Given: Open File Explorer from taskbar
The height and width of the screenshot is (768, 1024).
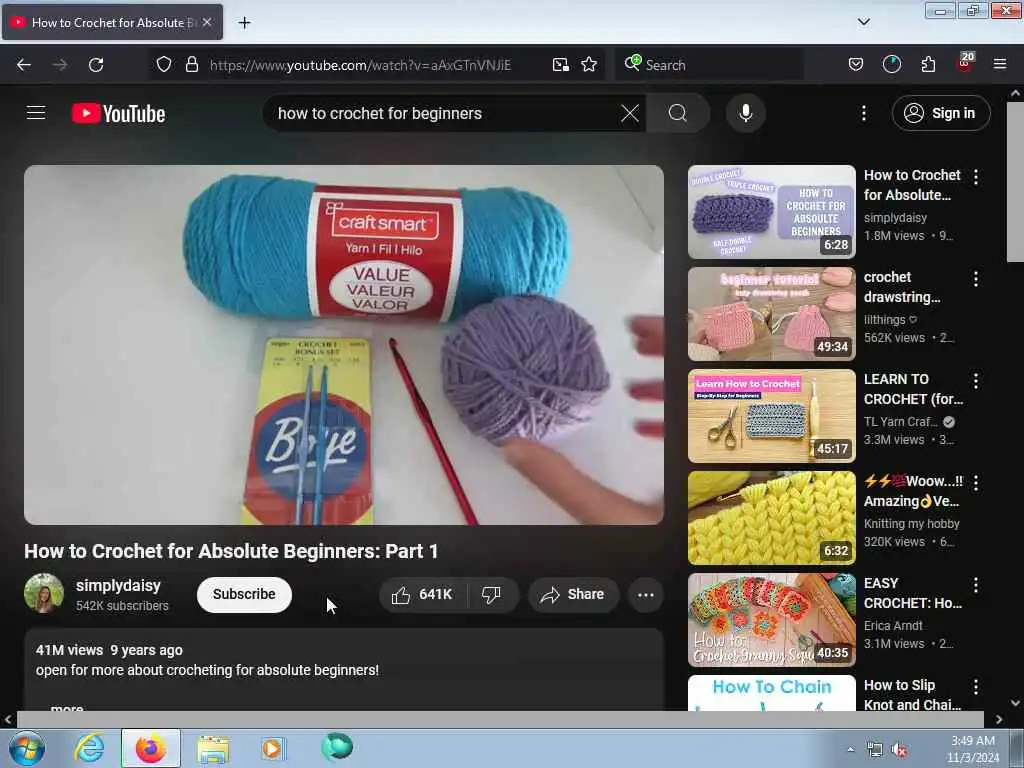Looking at the screenshot, I should pos(213,748).
